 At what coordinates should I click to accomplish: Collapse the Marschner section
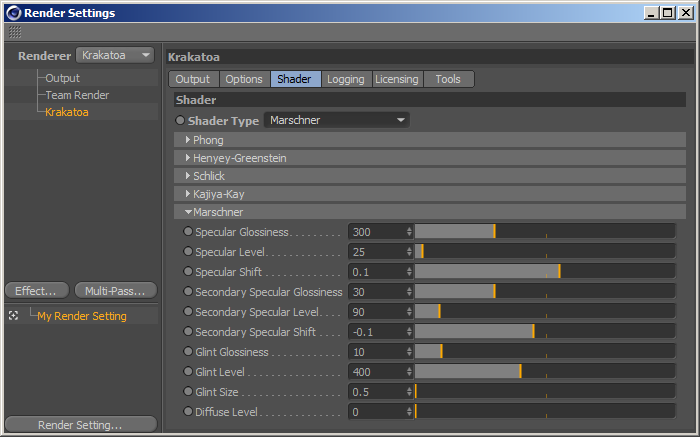[429, 212]
